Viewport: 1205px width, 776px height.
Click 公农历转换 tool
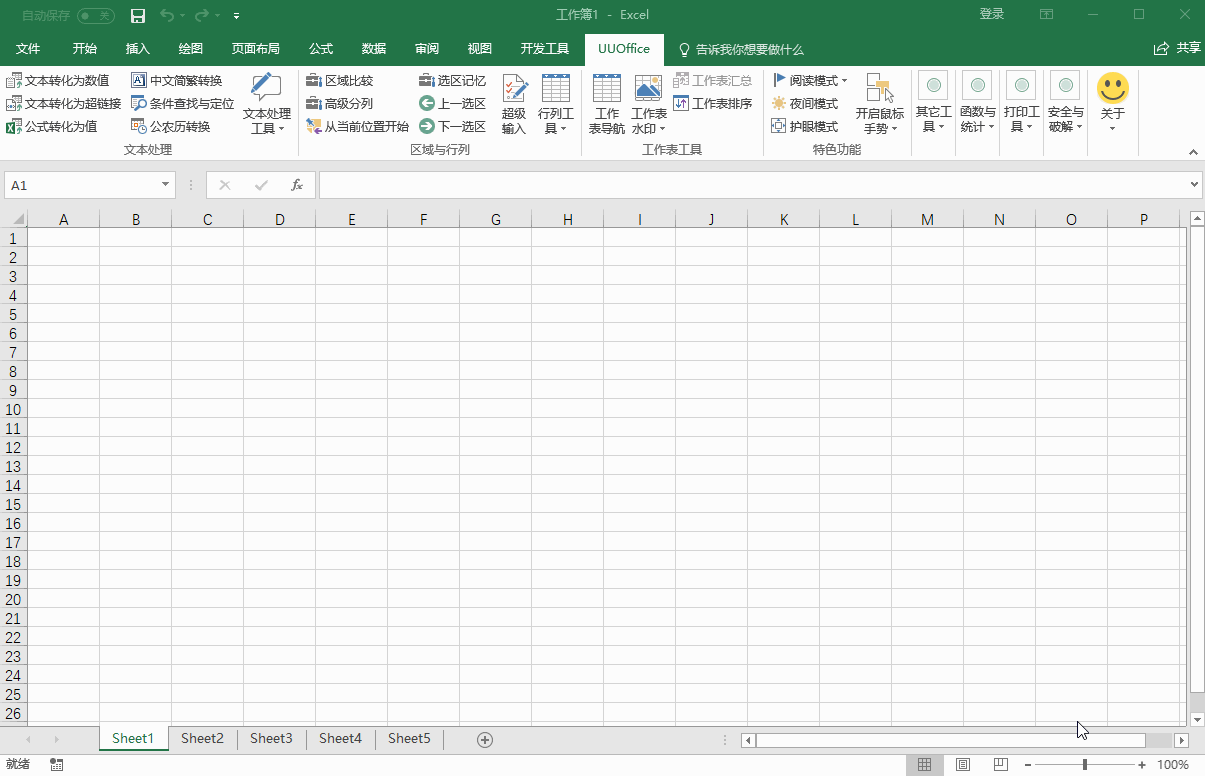click(171, 126)
